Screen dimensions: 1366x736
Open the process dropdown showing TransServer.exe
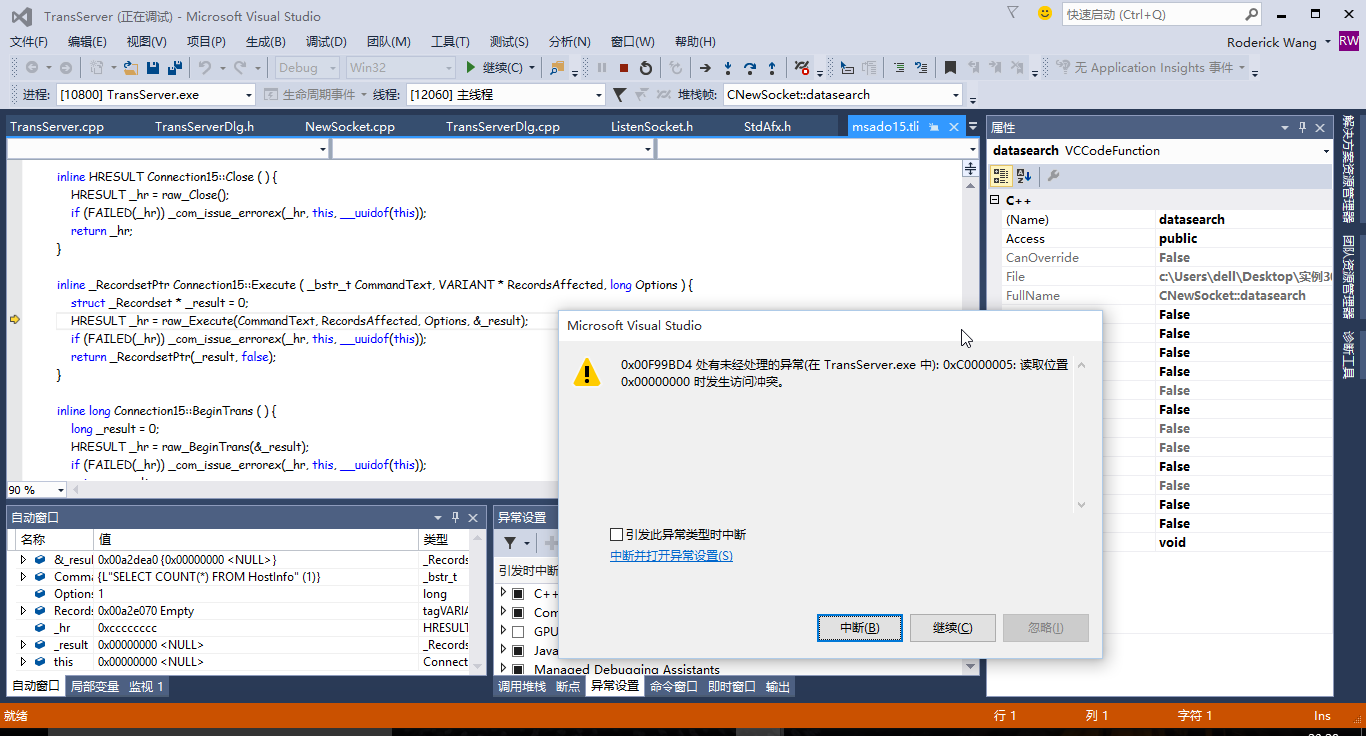pyautogui.click(x=155, y=95)
